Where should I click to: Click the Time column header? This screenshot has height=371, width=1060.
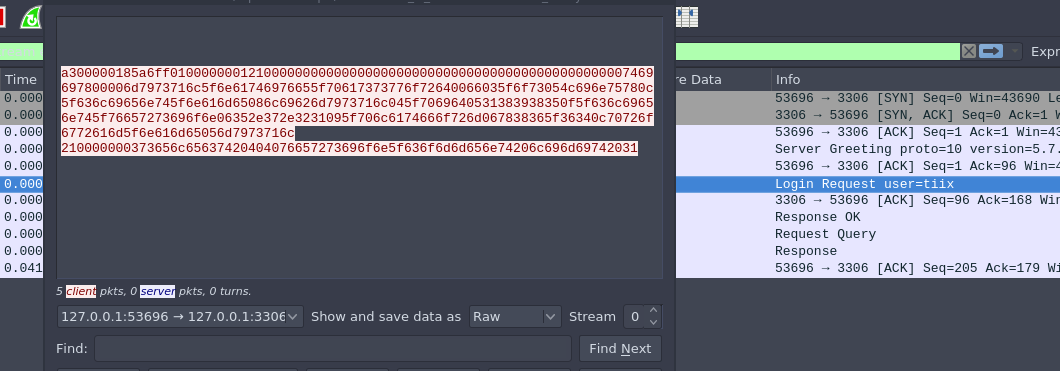21,80
